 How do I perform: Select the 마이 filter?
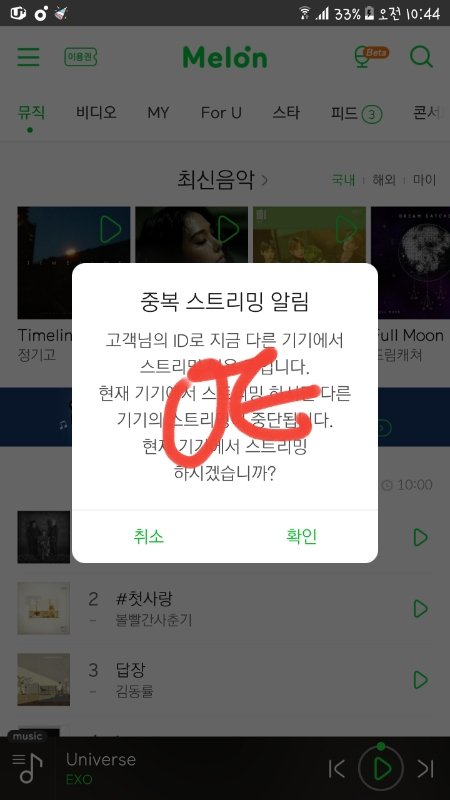(x=424, y=180)
